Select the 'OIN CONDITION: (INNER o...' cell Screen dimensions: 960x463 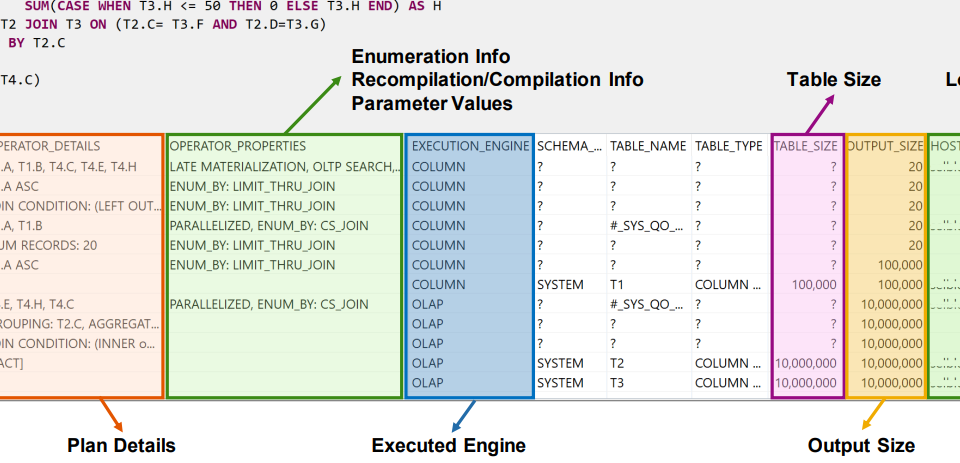click(78, 344)
